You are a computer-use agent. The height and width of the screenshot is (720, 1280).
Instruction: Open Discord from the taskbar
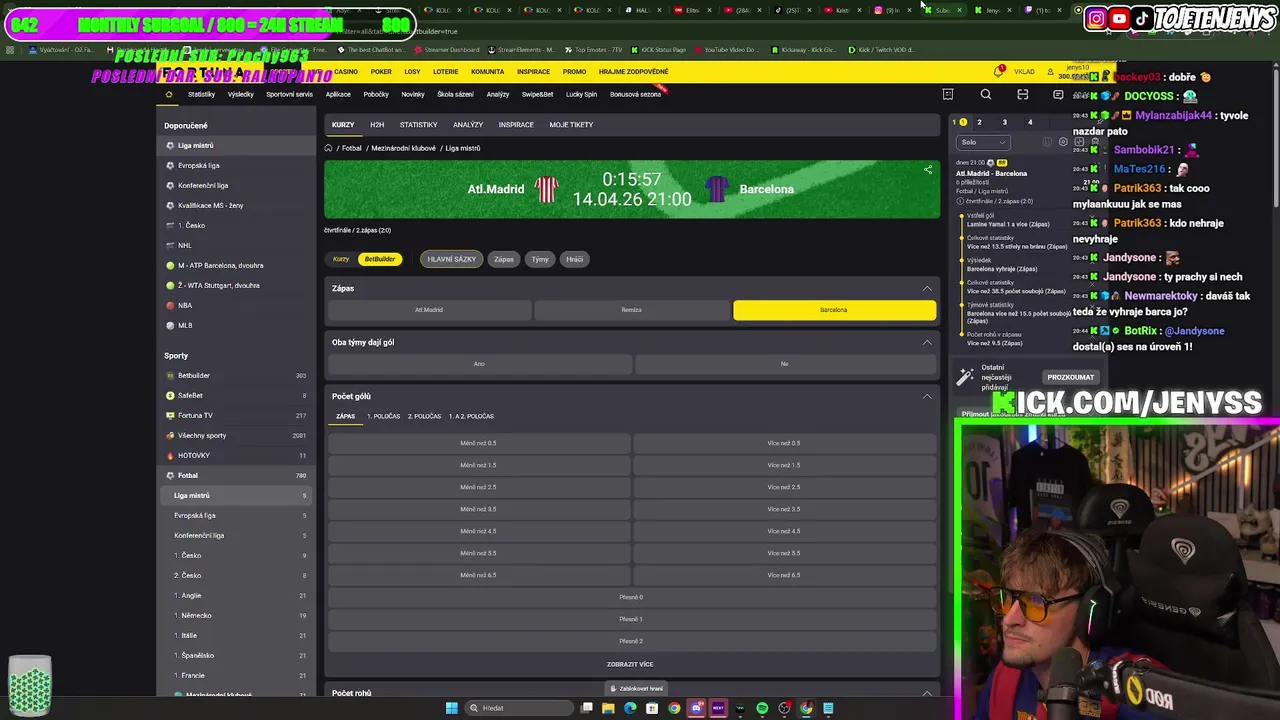[x=696, y=708]
